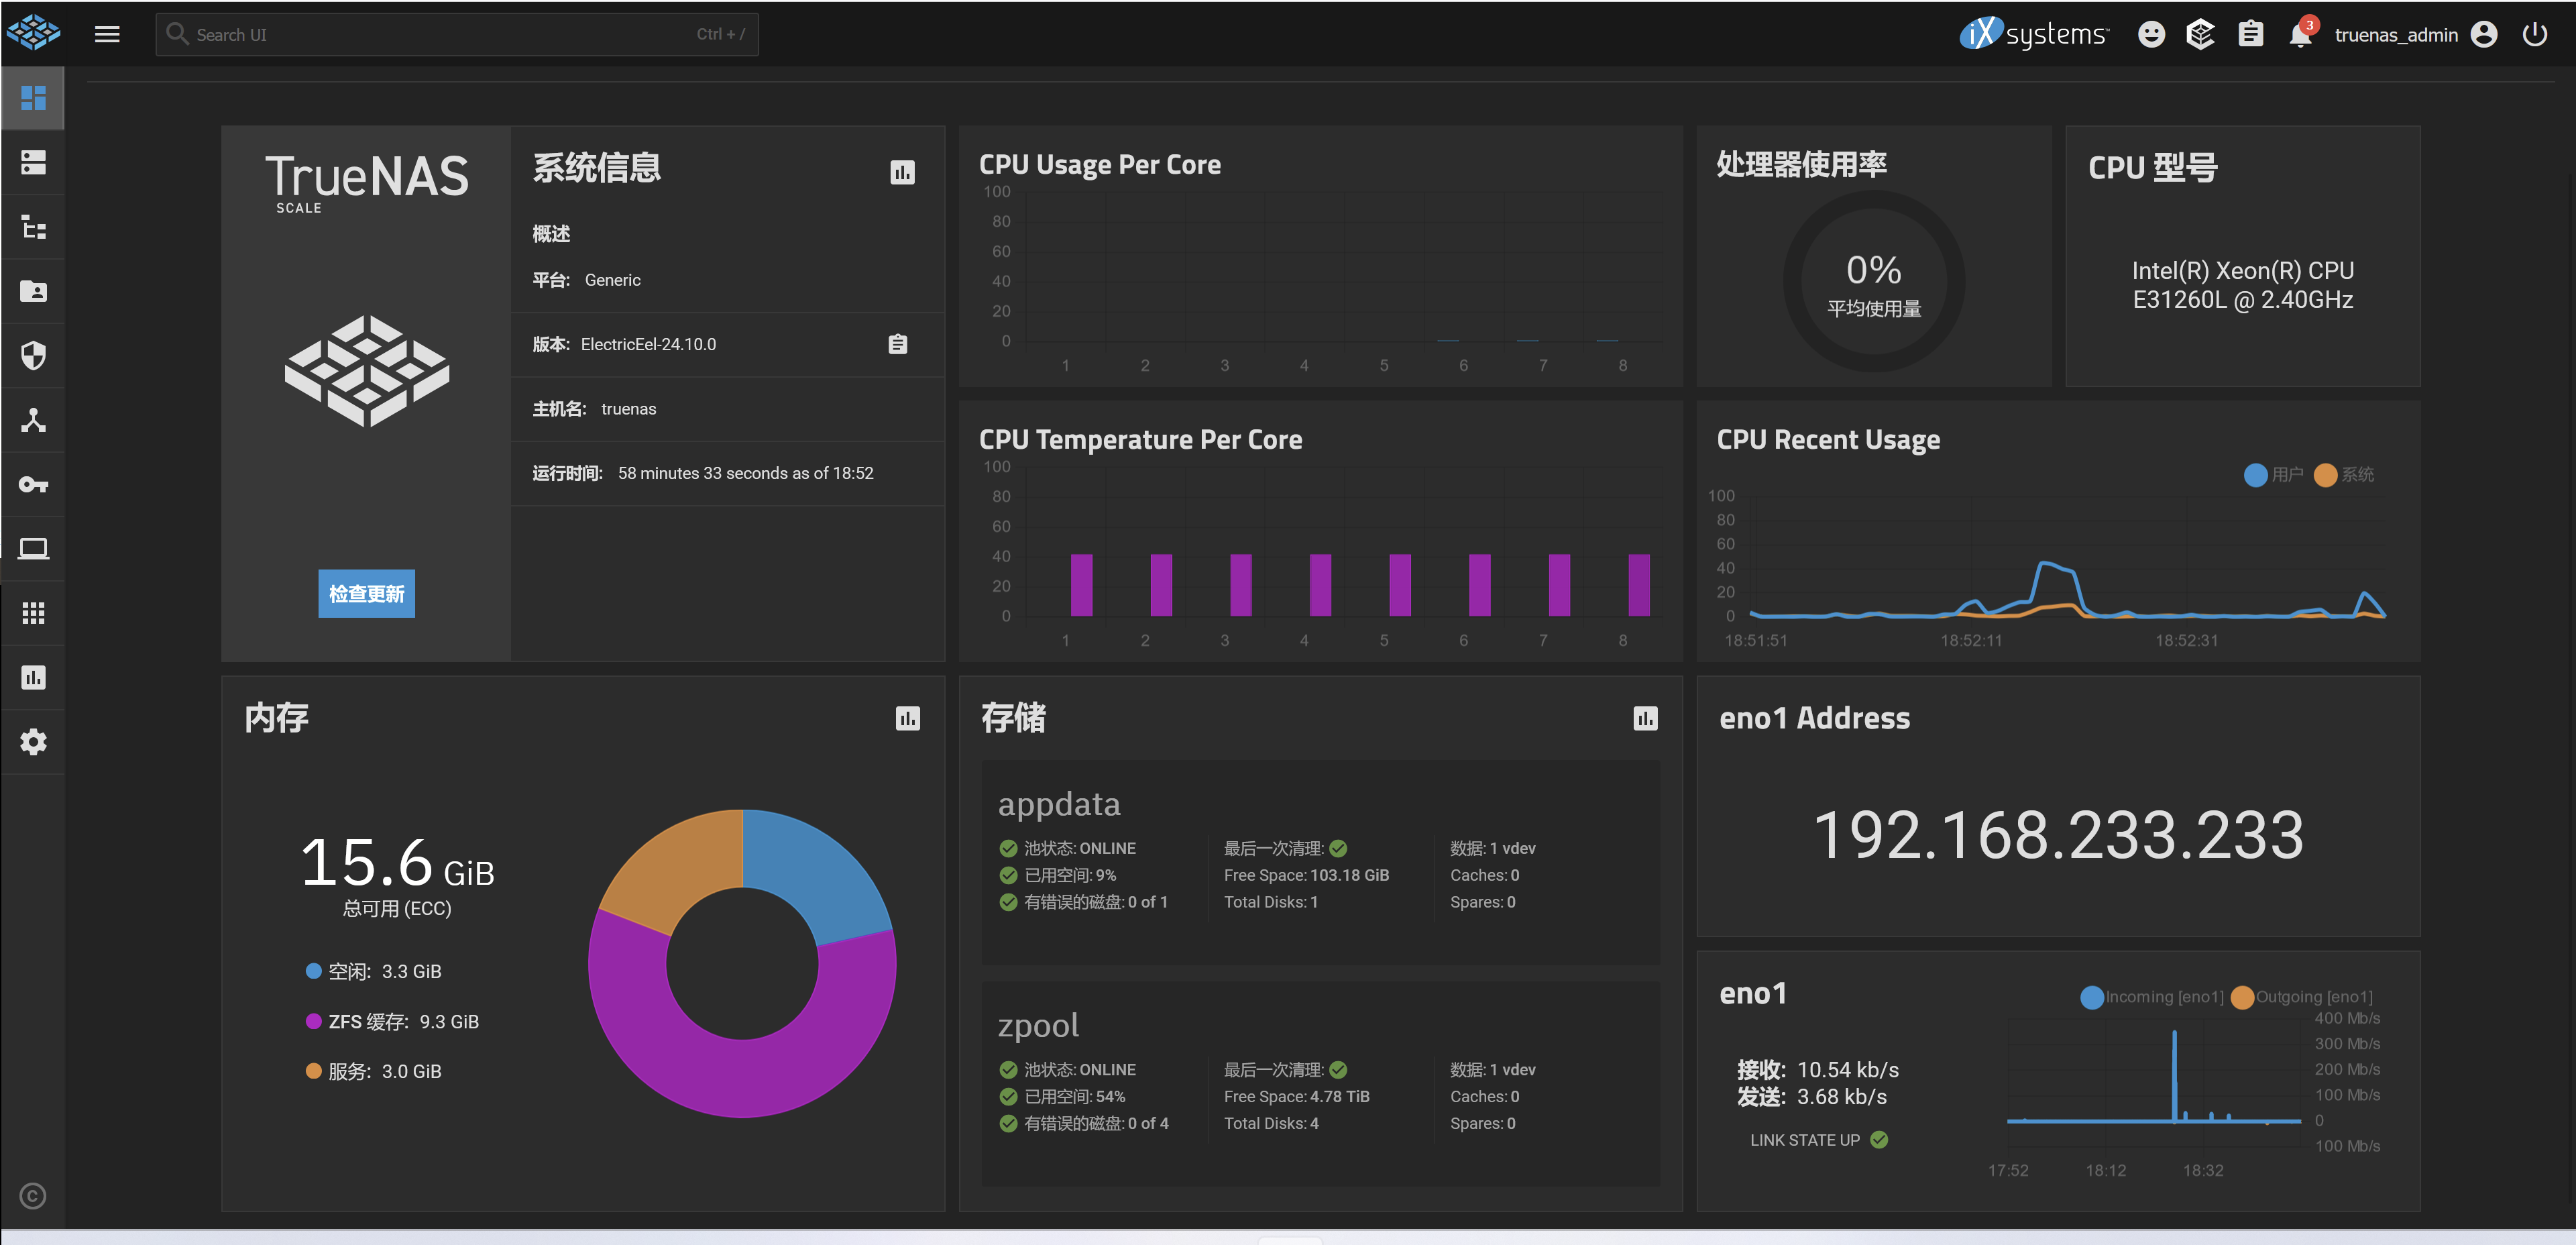Image resolution: width=2576 pixels, height=1245 pixels.
Task: Toggle the sidebar with hamburger menu
Action: tap(107, 34)
